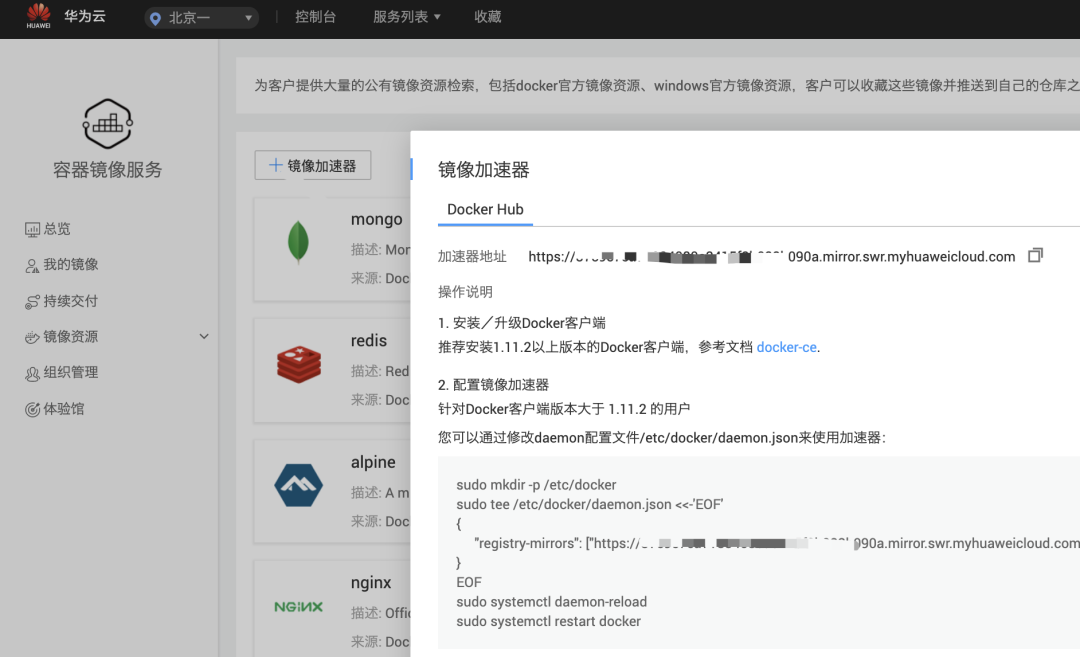
Task: Open the mongo image title
Action: tap(376, 219)
